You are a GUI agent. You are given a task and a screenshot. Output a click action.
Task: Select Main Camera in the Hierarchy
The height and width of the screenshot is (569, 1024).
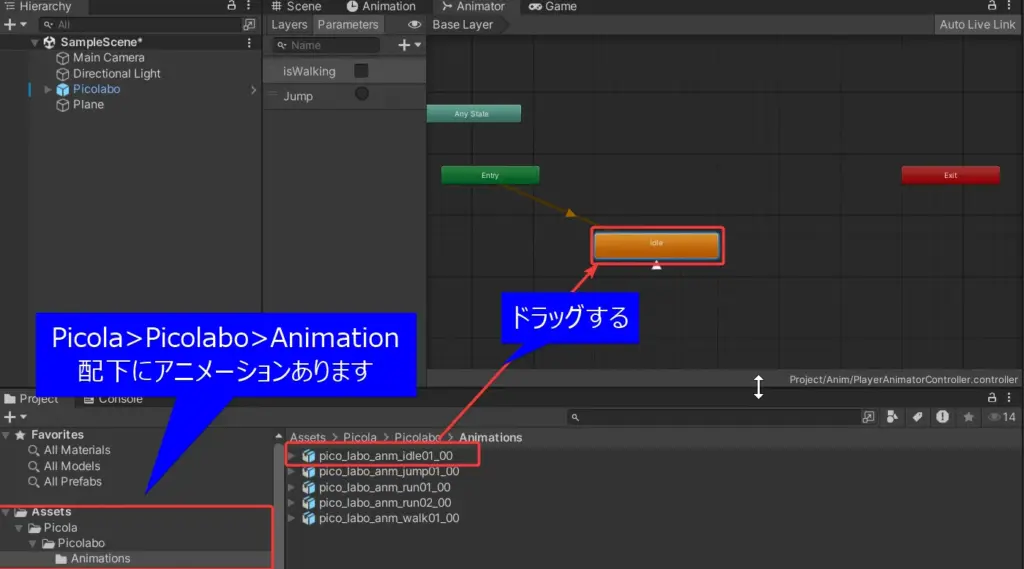[108, 57]
